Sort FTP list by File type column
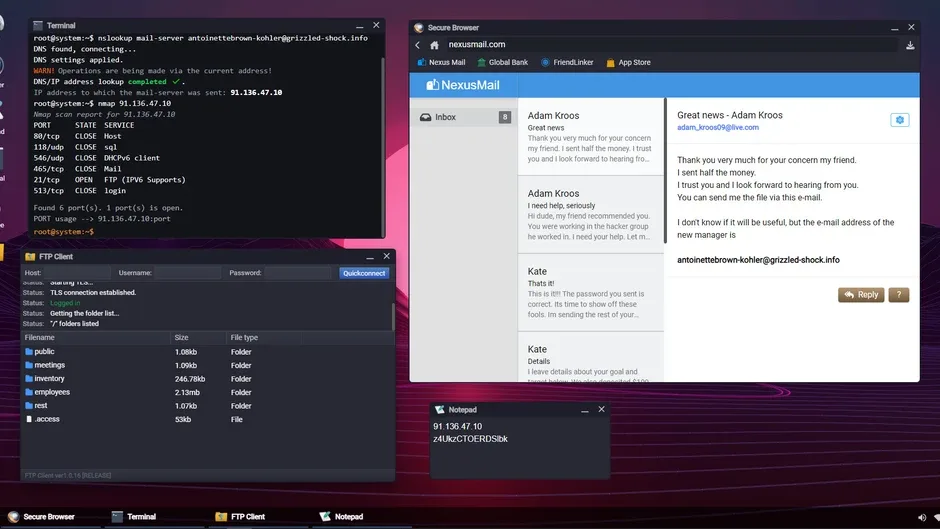940x529 pixels. click(x=264, y=338)
